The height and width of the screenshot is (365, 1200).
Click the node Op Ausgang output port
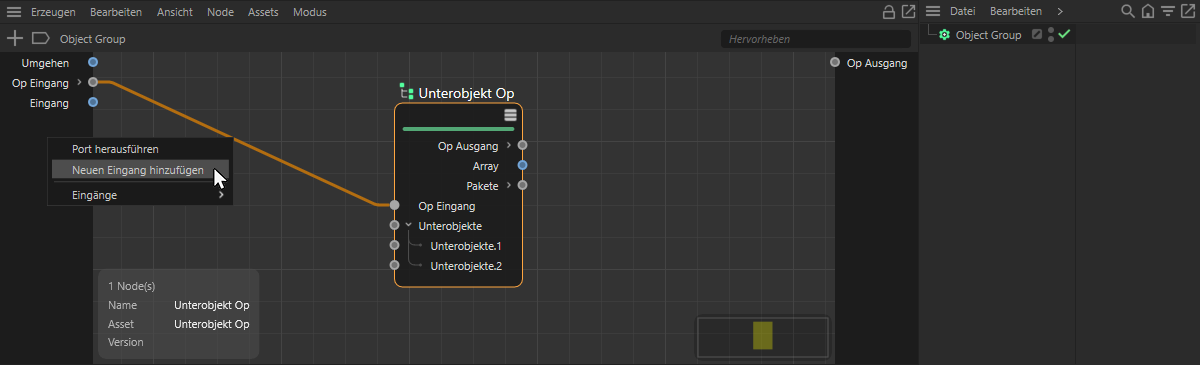click(522, 146)
